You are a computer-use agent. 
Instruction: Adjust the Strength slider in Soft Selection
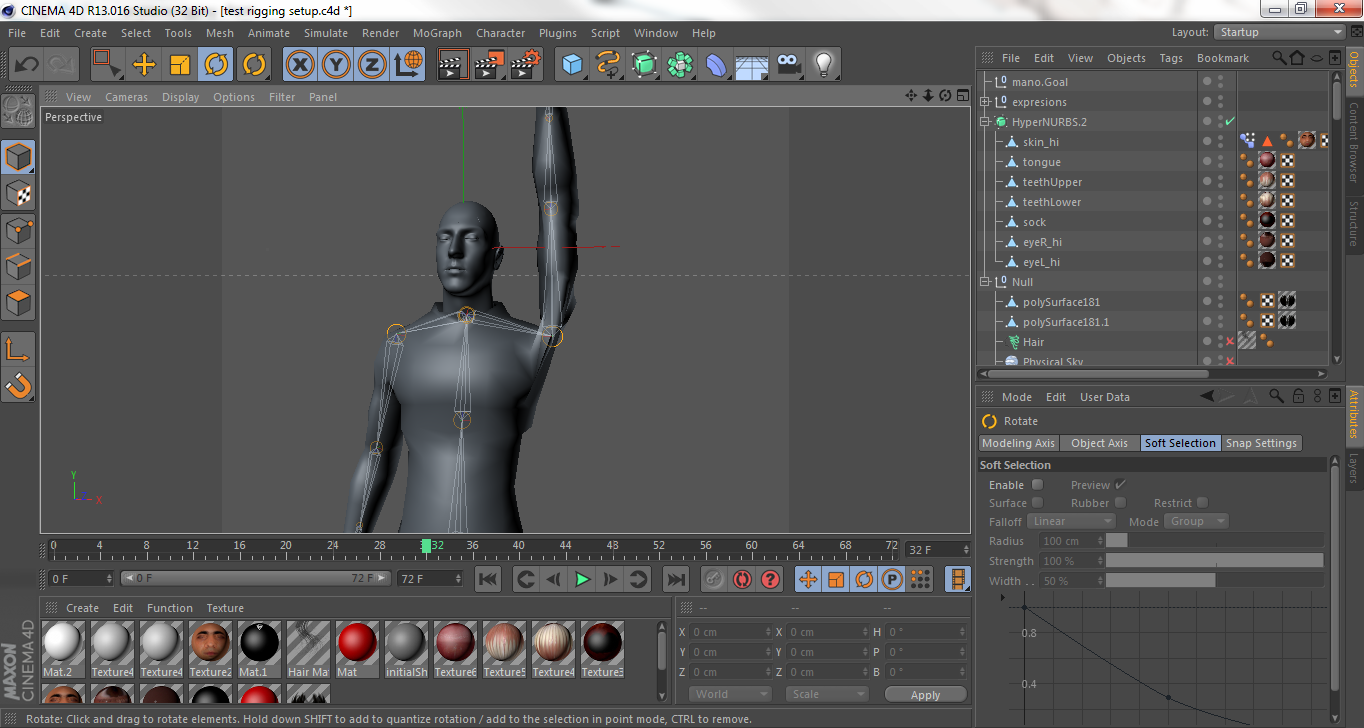[x=1214, y=561]
